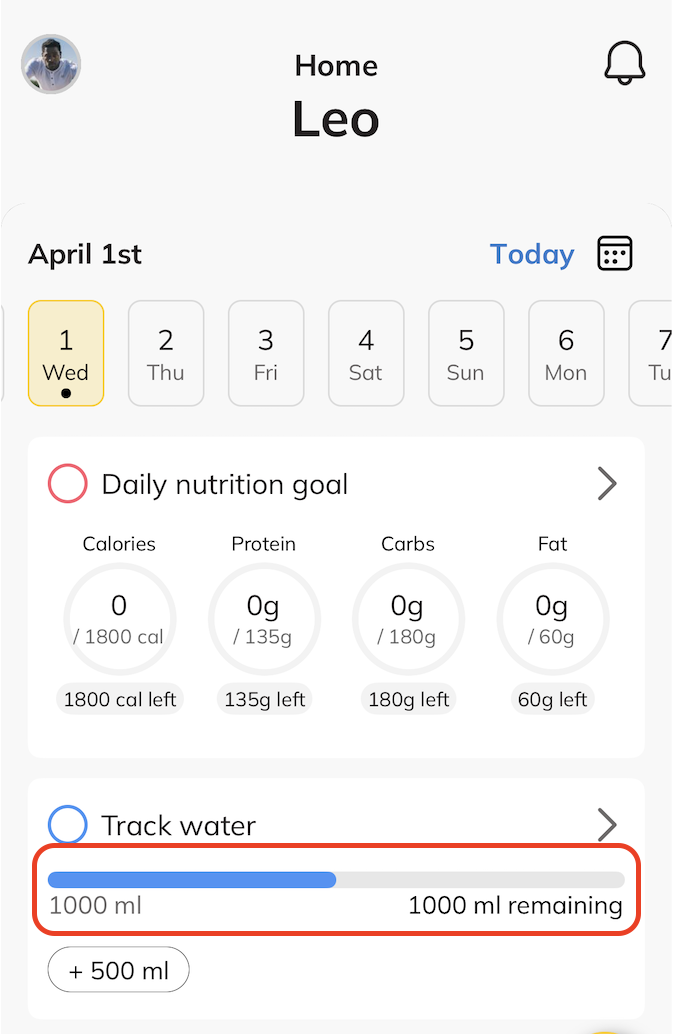Expand Daily nutrition goal details
Image resolution: width=674 pixels, height=1034 pixels.
pyautogui.click(x=607, y=485)
